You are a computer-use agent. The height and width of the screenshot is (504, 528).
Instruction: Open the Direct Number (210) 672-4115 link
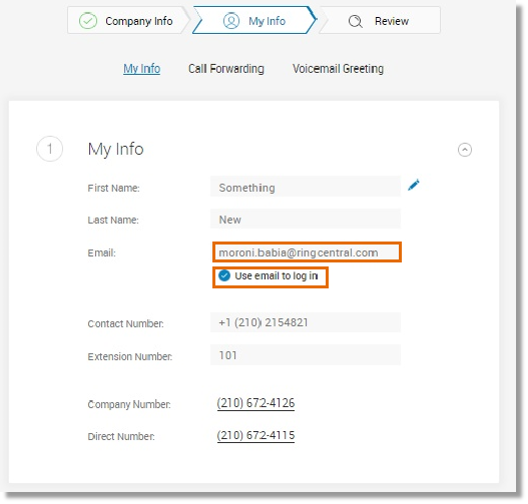(256, 435)
